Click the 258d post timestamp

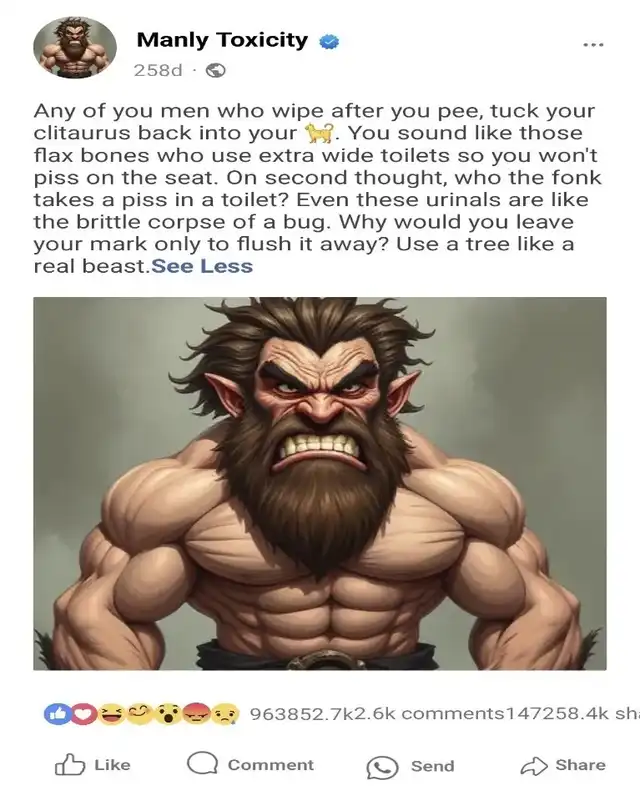click(x=158, y=70)
